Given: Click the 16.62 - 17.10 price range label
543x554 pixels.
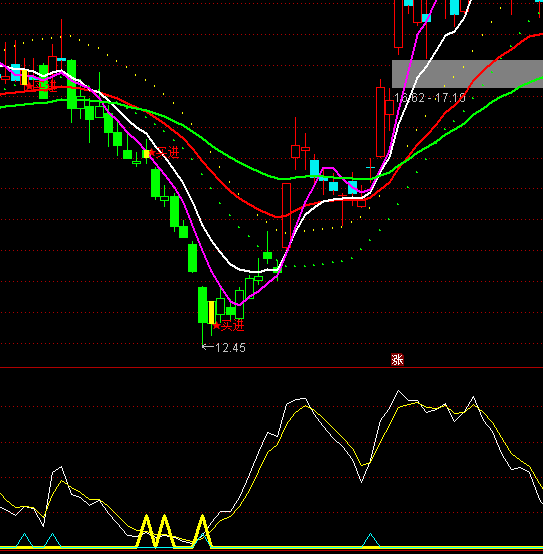Looking at the screenshot, I should click(430, 98).
